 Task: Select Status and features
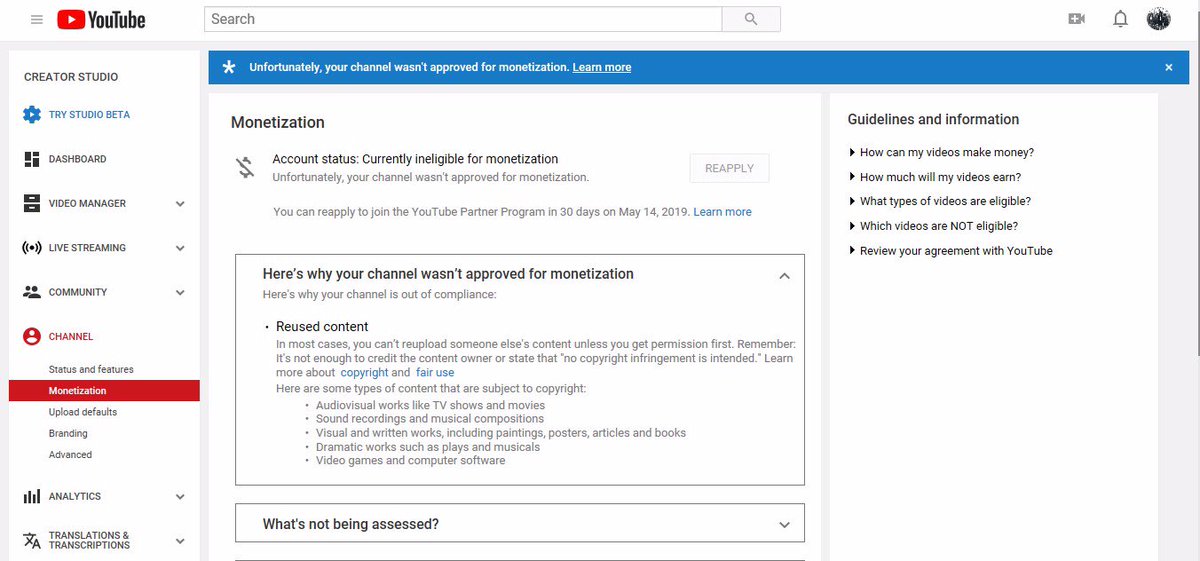pyautogui.click(x=91, y=370)
